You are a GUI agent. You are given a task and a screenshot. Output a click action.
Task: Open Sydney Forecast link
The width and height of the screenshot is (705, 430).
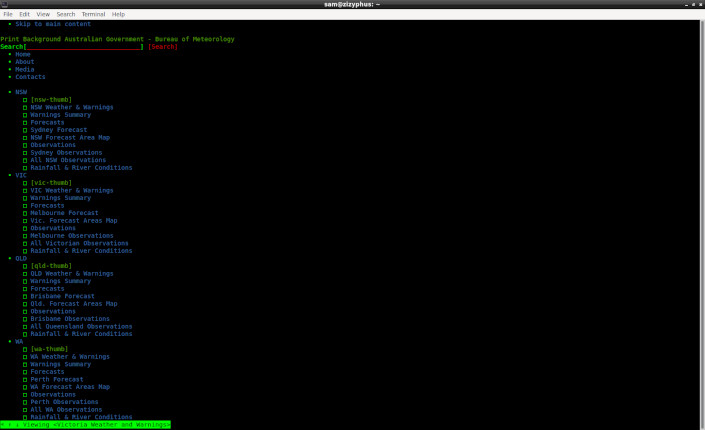(59, 130)
